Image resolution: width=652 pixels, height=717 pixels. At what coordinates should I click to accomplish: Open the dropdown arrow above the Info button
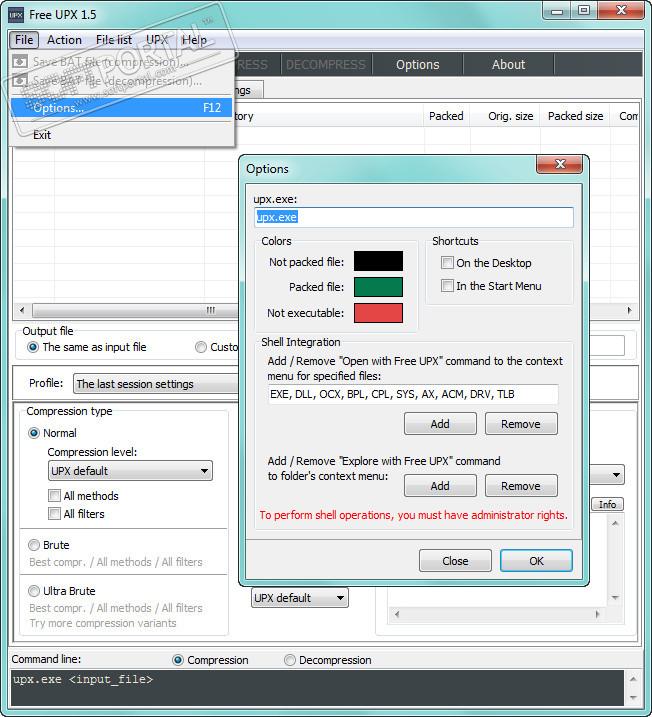coord(616,475)
